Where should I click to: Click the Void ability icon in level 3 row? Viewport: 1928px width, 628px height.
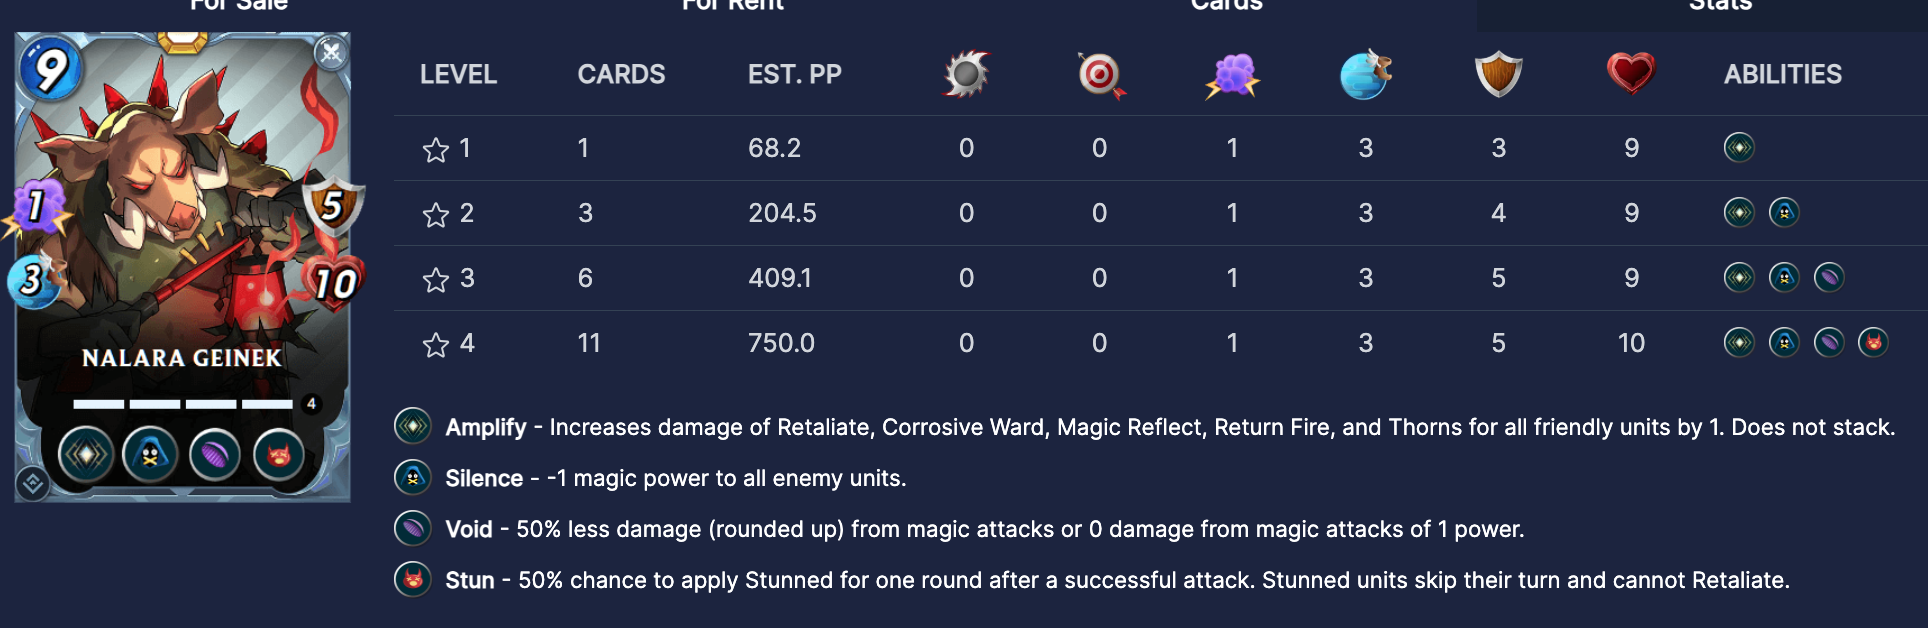pos(1828,278)
